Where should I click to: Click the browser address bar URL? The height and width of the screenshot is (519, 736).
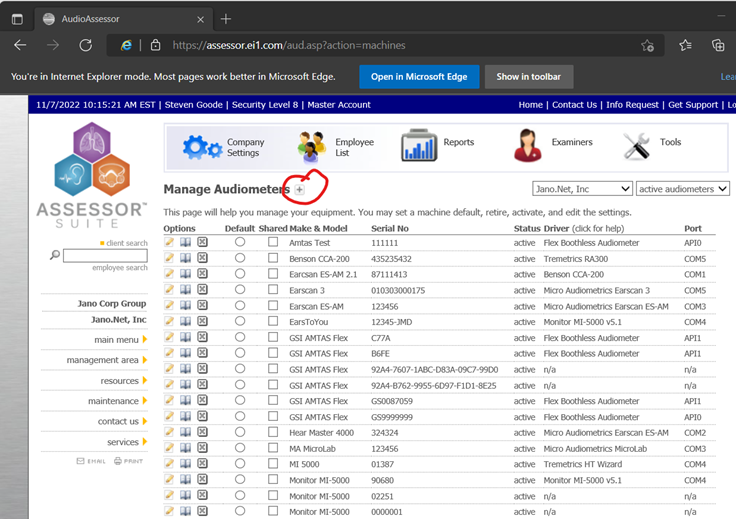[289, 46]
